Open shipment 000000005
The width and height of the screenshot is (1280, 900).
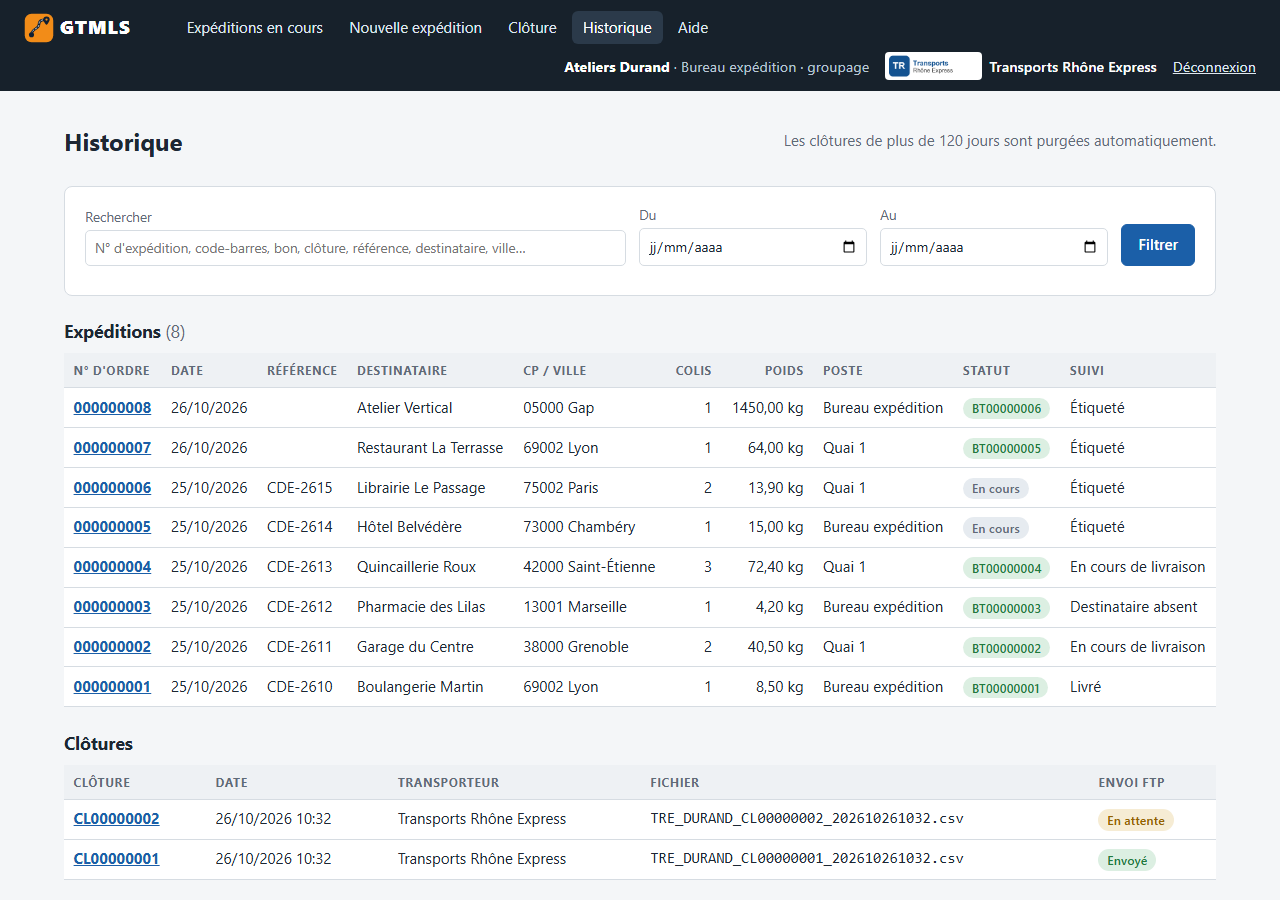(x=112, y=527)
